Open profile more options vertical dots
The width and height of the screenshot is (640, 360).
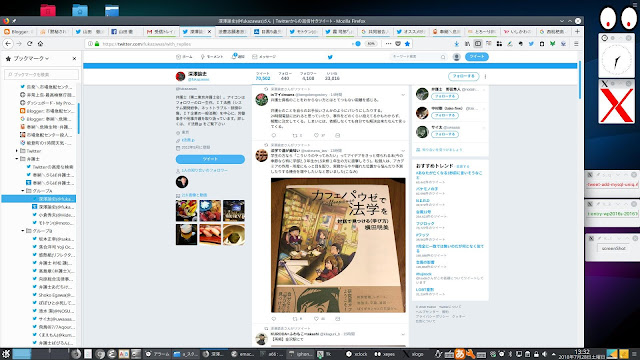tap(485, 76)
